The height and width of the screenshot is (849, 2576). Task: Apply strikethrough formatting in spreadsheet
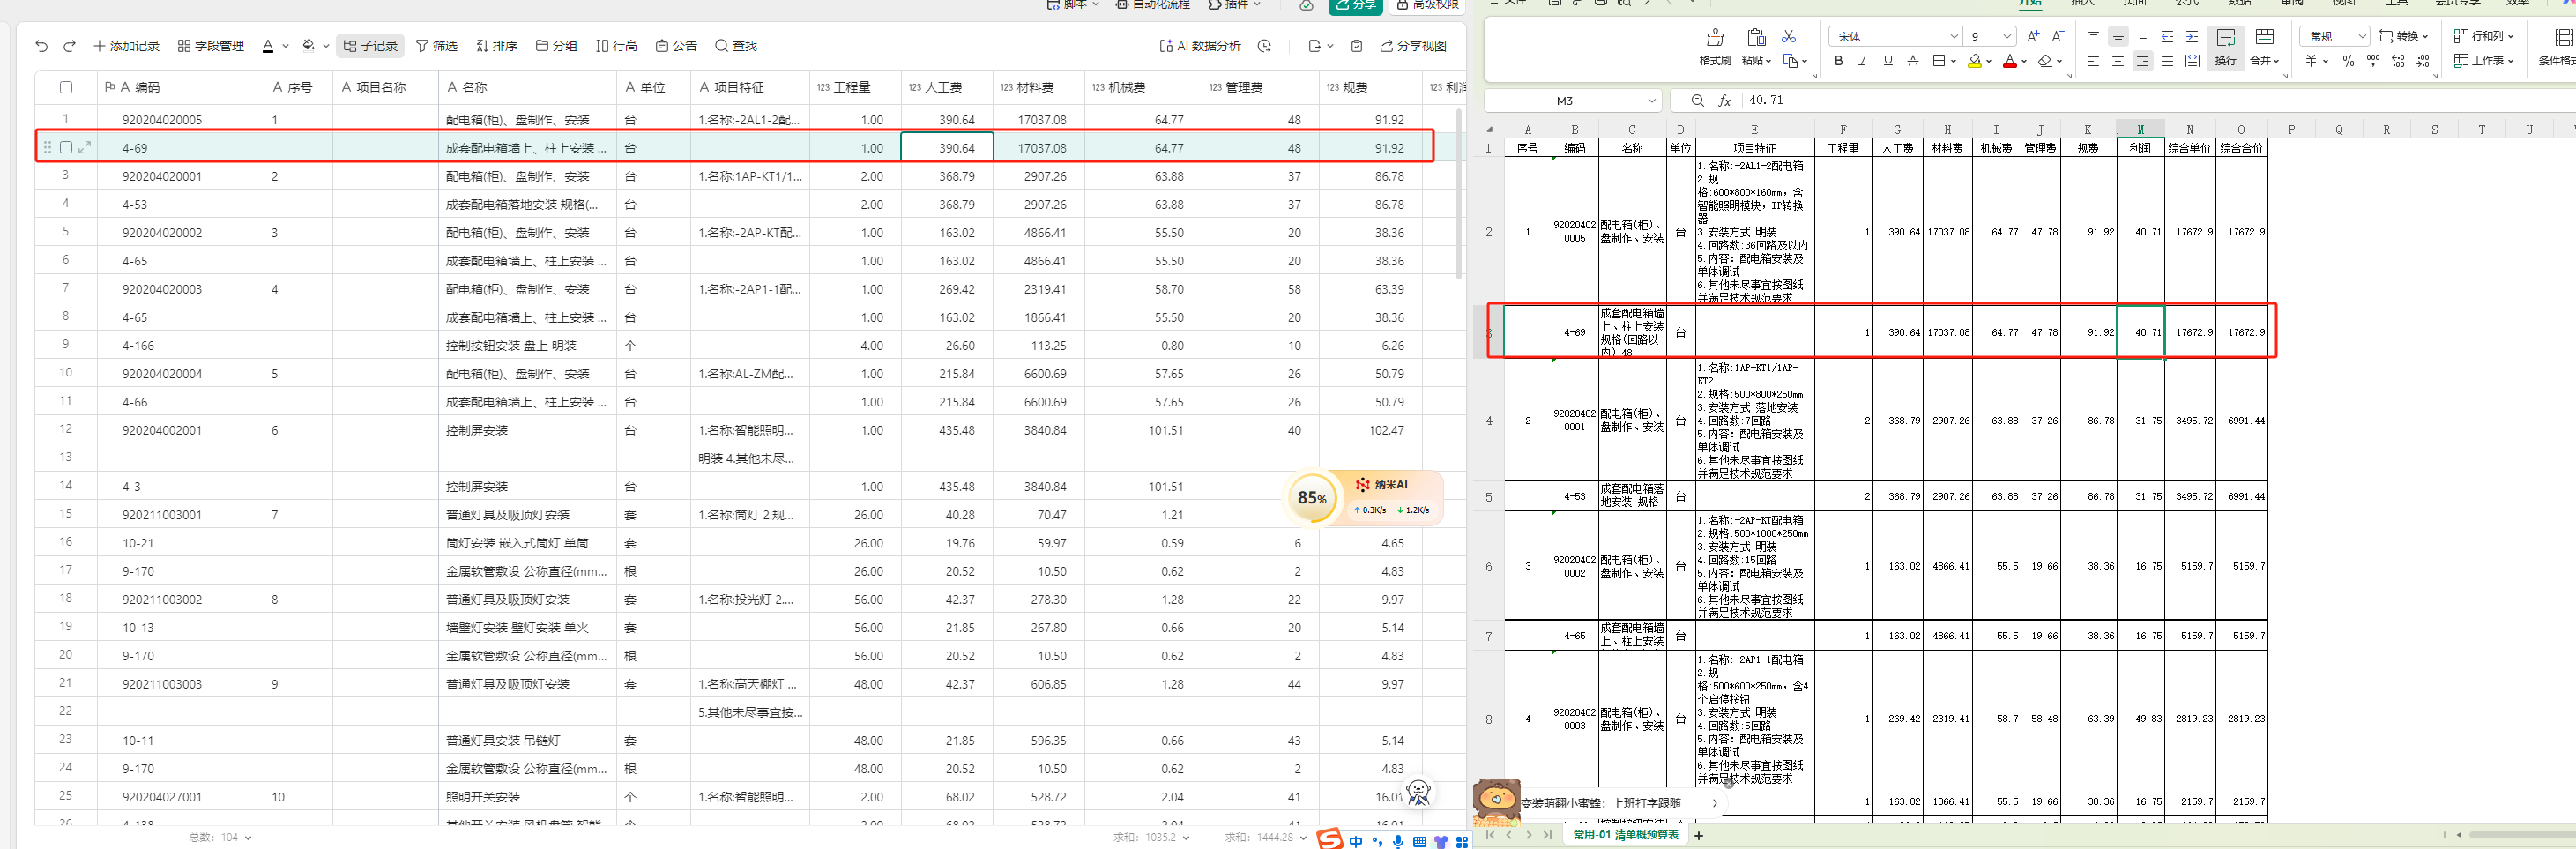pyautogui.click(x=1913, y=61)
